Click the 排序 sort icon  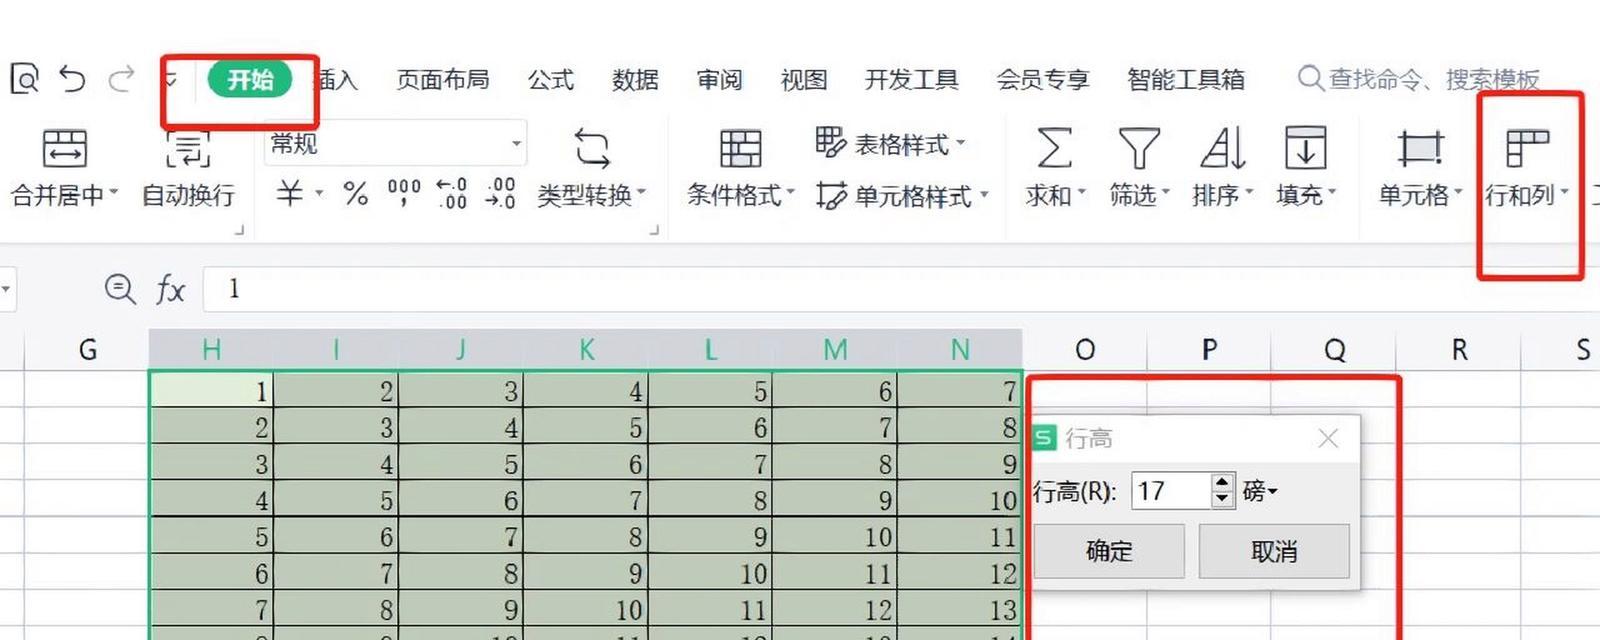point(1222,148)
